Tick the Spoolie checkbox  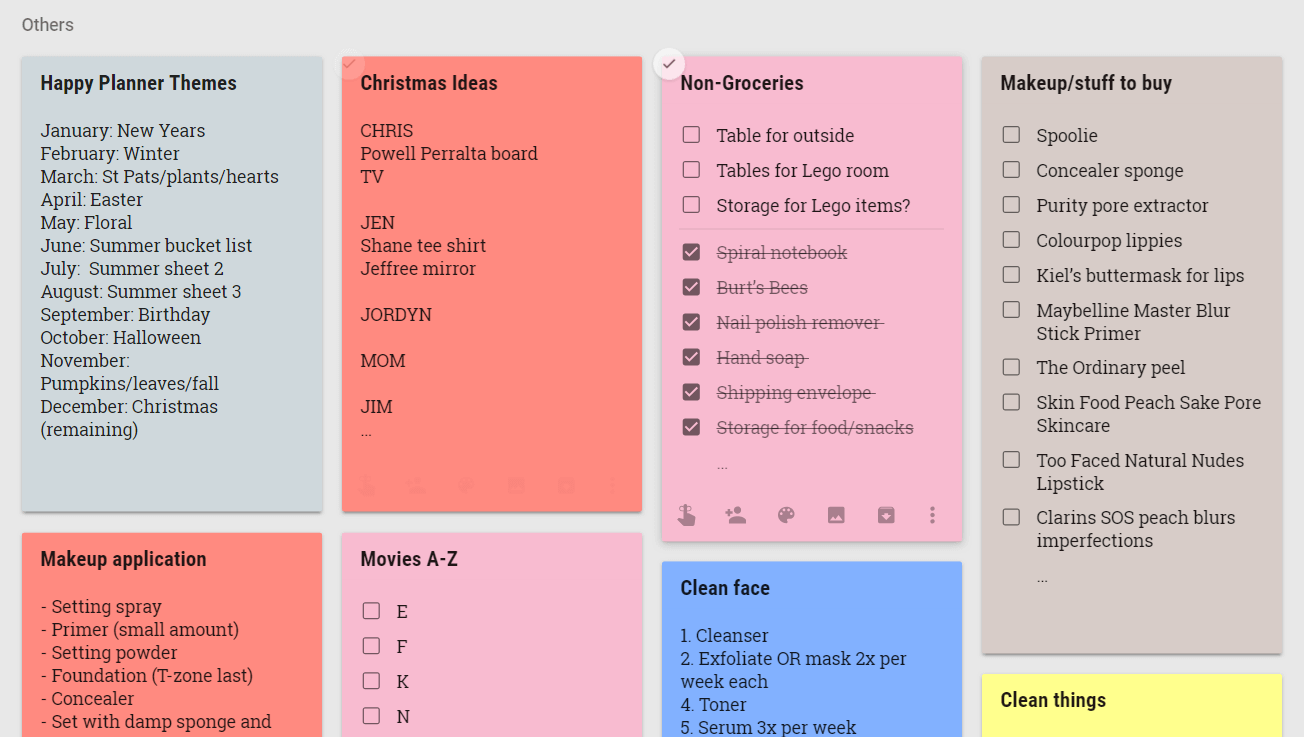pyautogui.click(x=1011, y=135)
